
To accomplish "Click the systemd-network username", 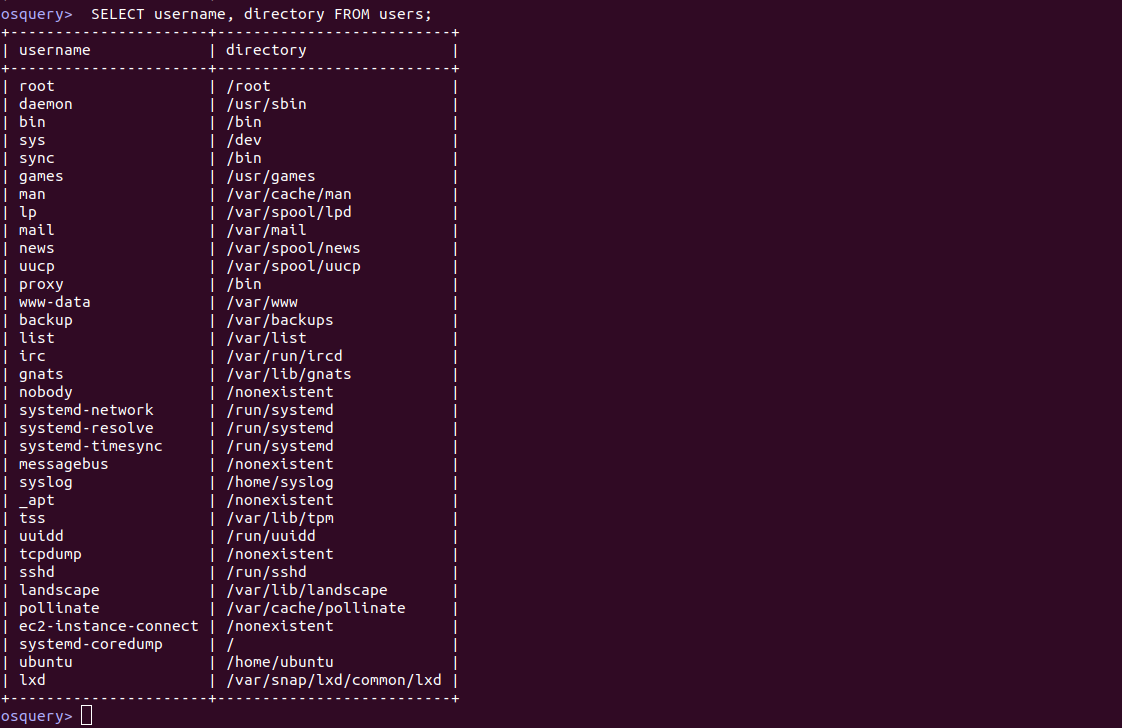I will [86, 410].
